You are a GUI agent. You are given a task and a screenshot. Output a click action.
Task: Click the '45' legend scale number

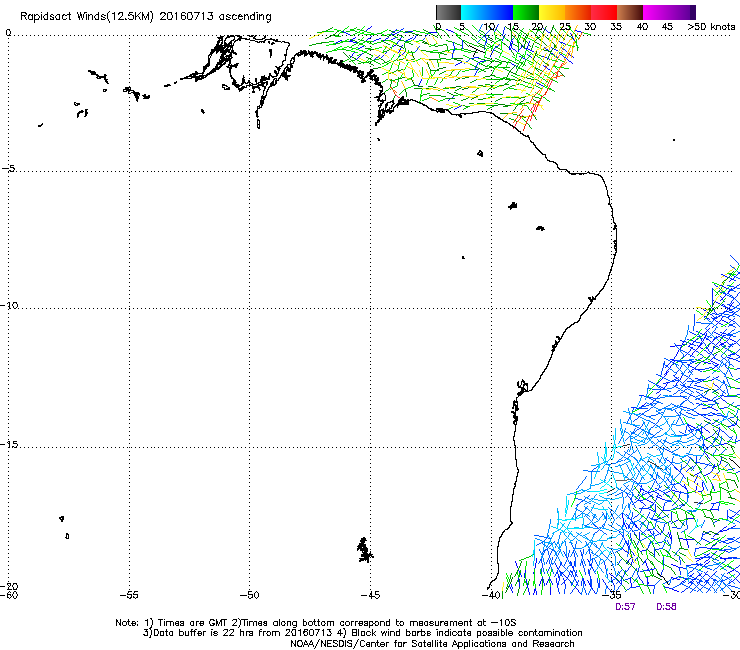coord(667,27)
